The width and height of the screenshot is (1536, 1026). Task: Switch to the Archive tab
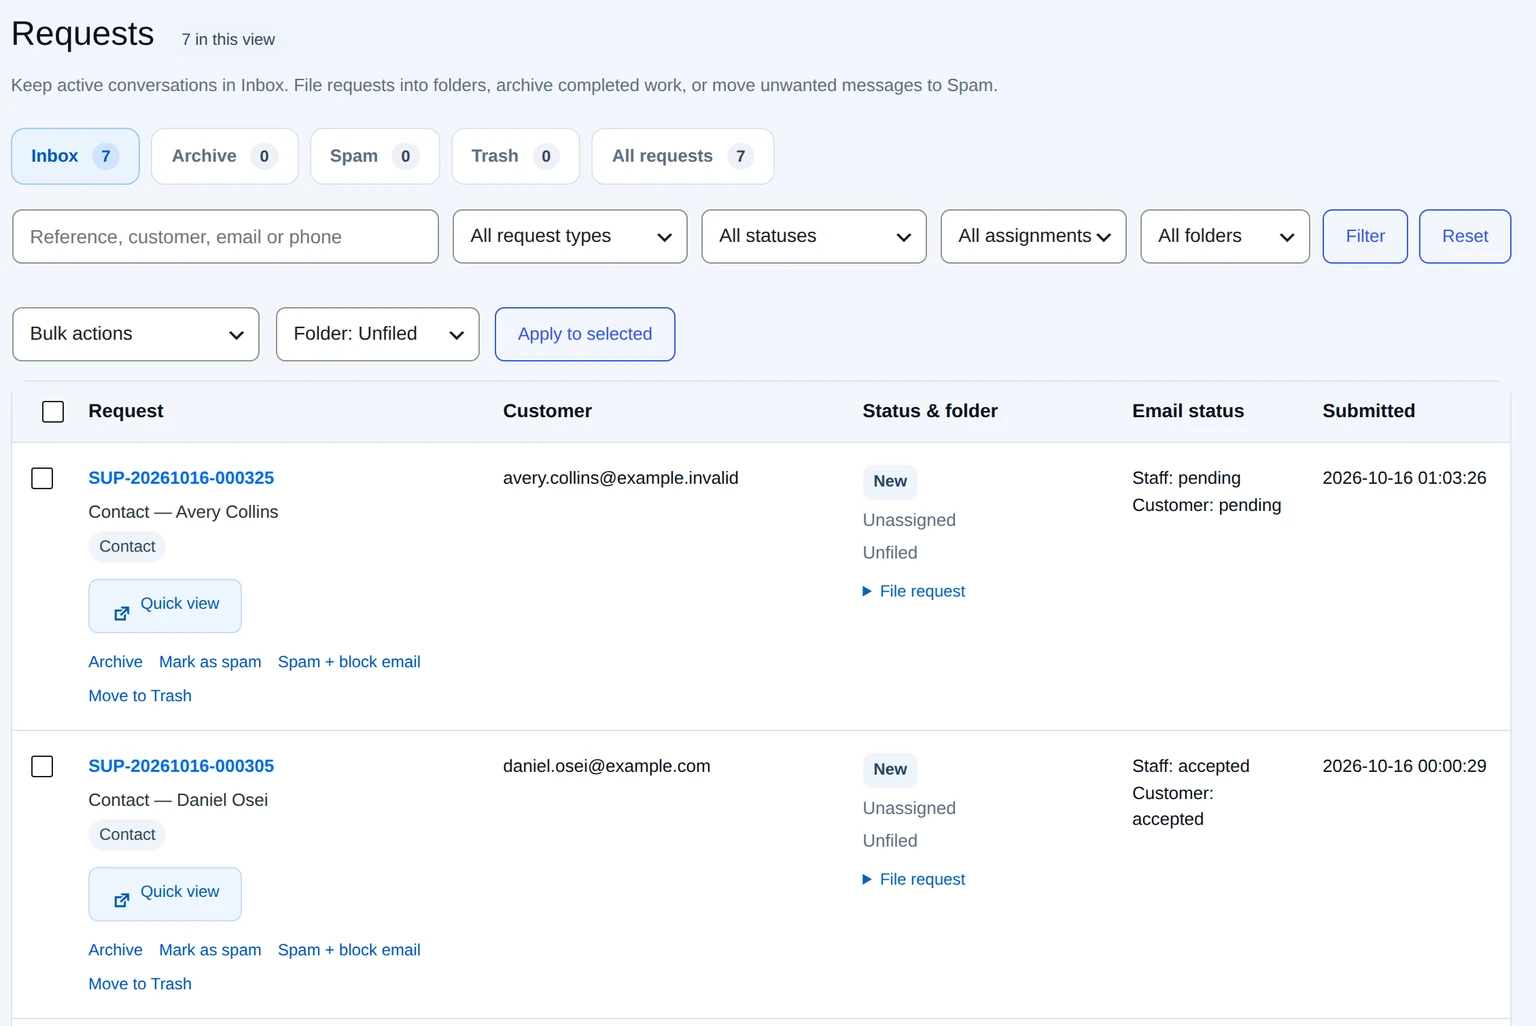(225, 156)
